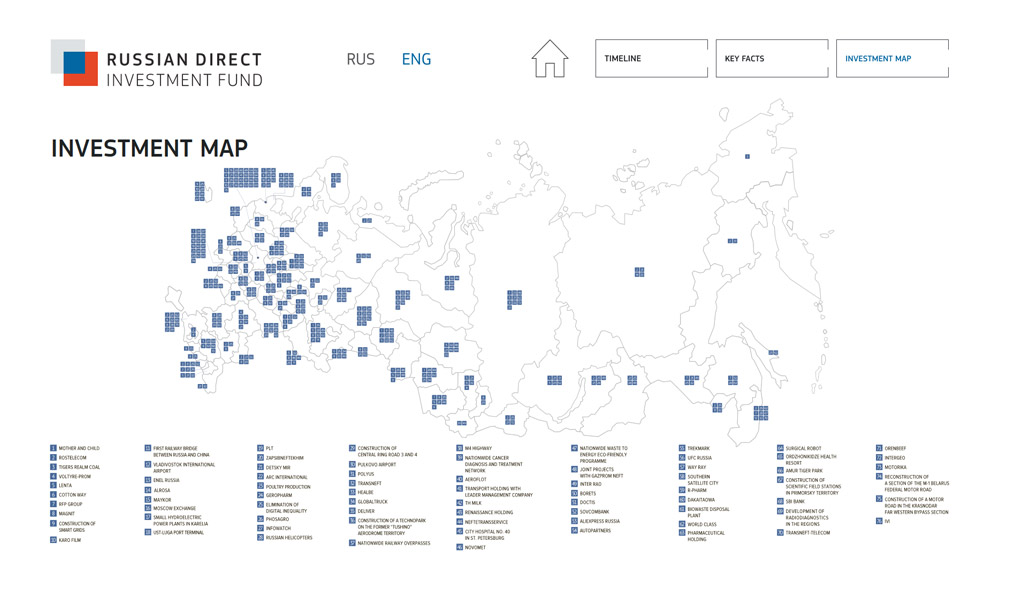Select the ARC International legend entry text
Image resolution: width=1009 pixels, height=606 pixels.
click(286, 477)
